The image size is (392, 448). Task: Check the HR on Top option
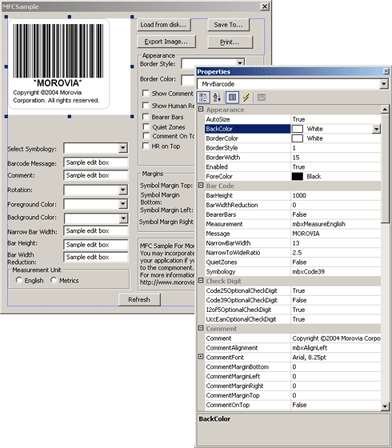pos(146,146)
